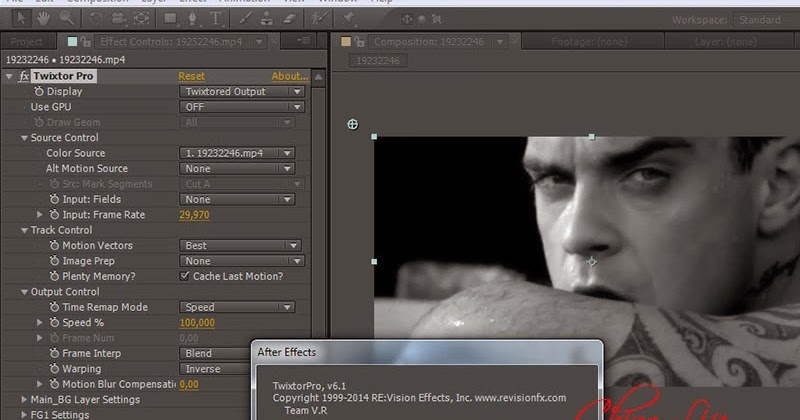Collapse the Twixtor Pro effect twirl arrow
This screenshot has height=420, width=800.
[9, 76]
